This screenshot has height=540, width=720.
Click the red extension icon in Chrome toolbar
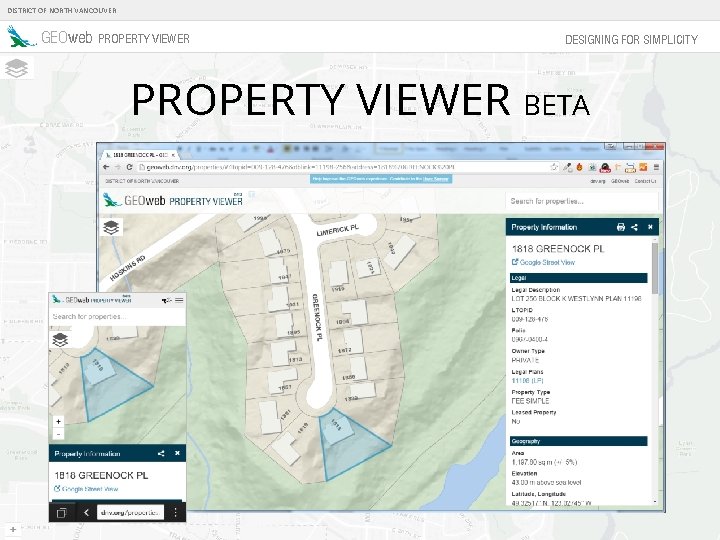[605, 168]
